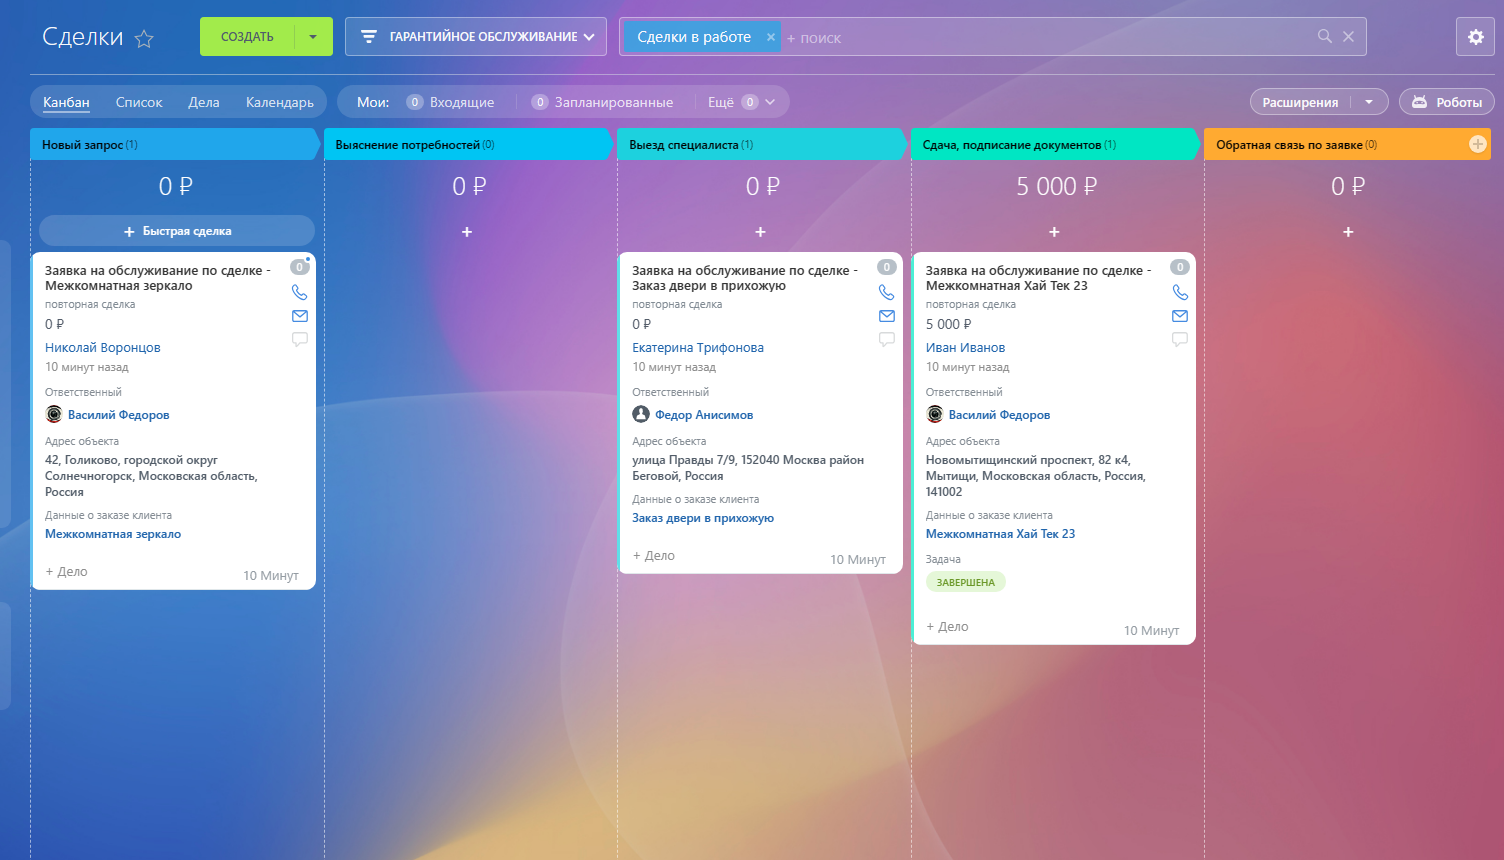Open the settings gear menu
The width and height of the screenshot is (1504, 860).
coord(1475,37)
